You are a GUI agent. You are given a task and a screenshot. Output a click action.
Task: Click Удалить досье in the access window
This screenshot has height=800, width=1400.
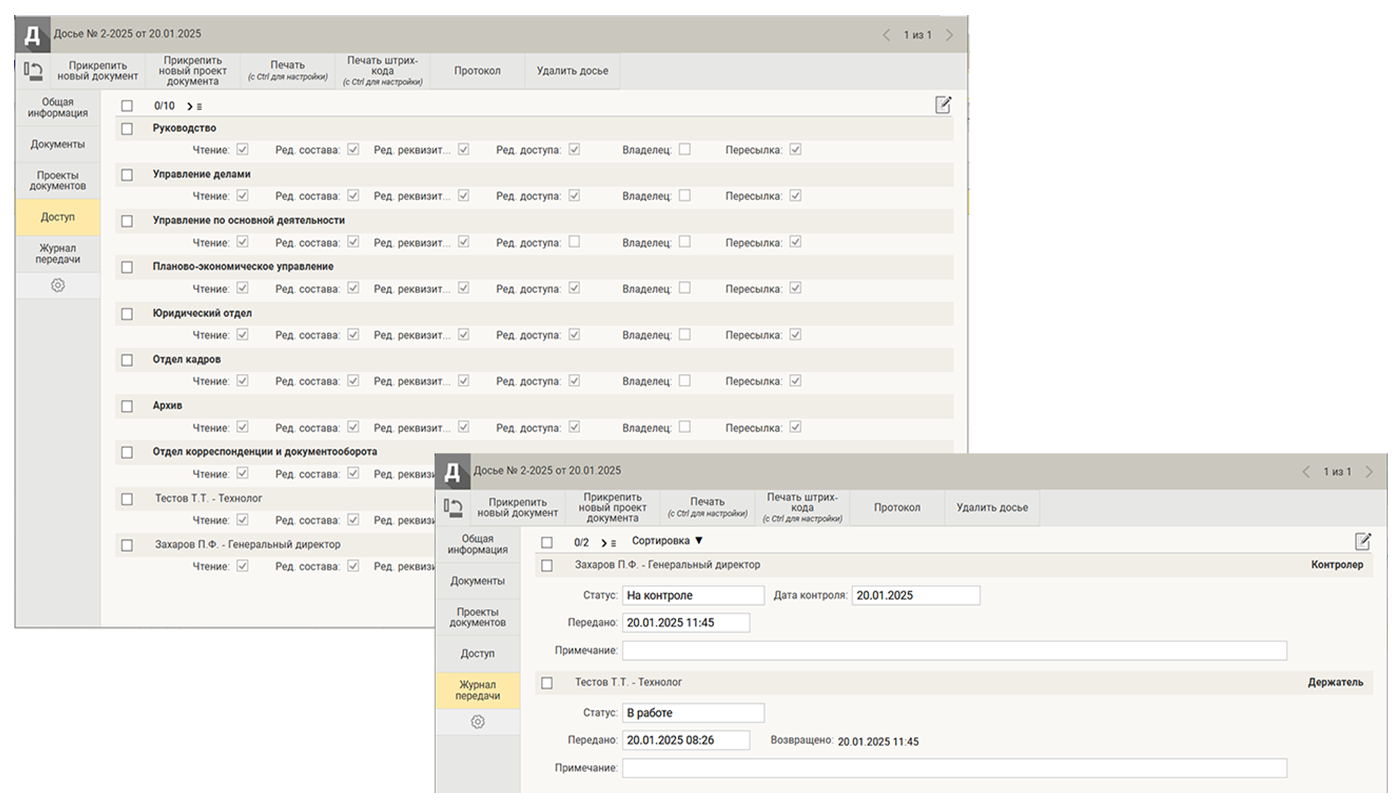coord(572,71)
